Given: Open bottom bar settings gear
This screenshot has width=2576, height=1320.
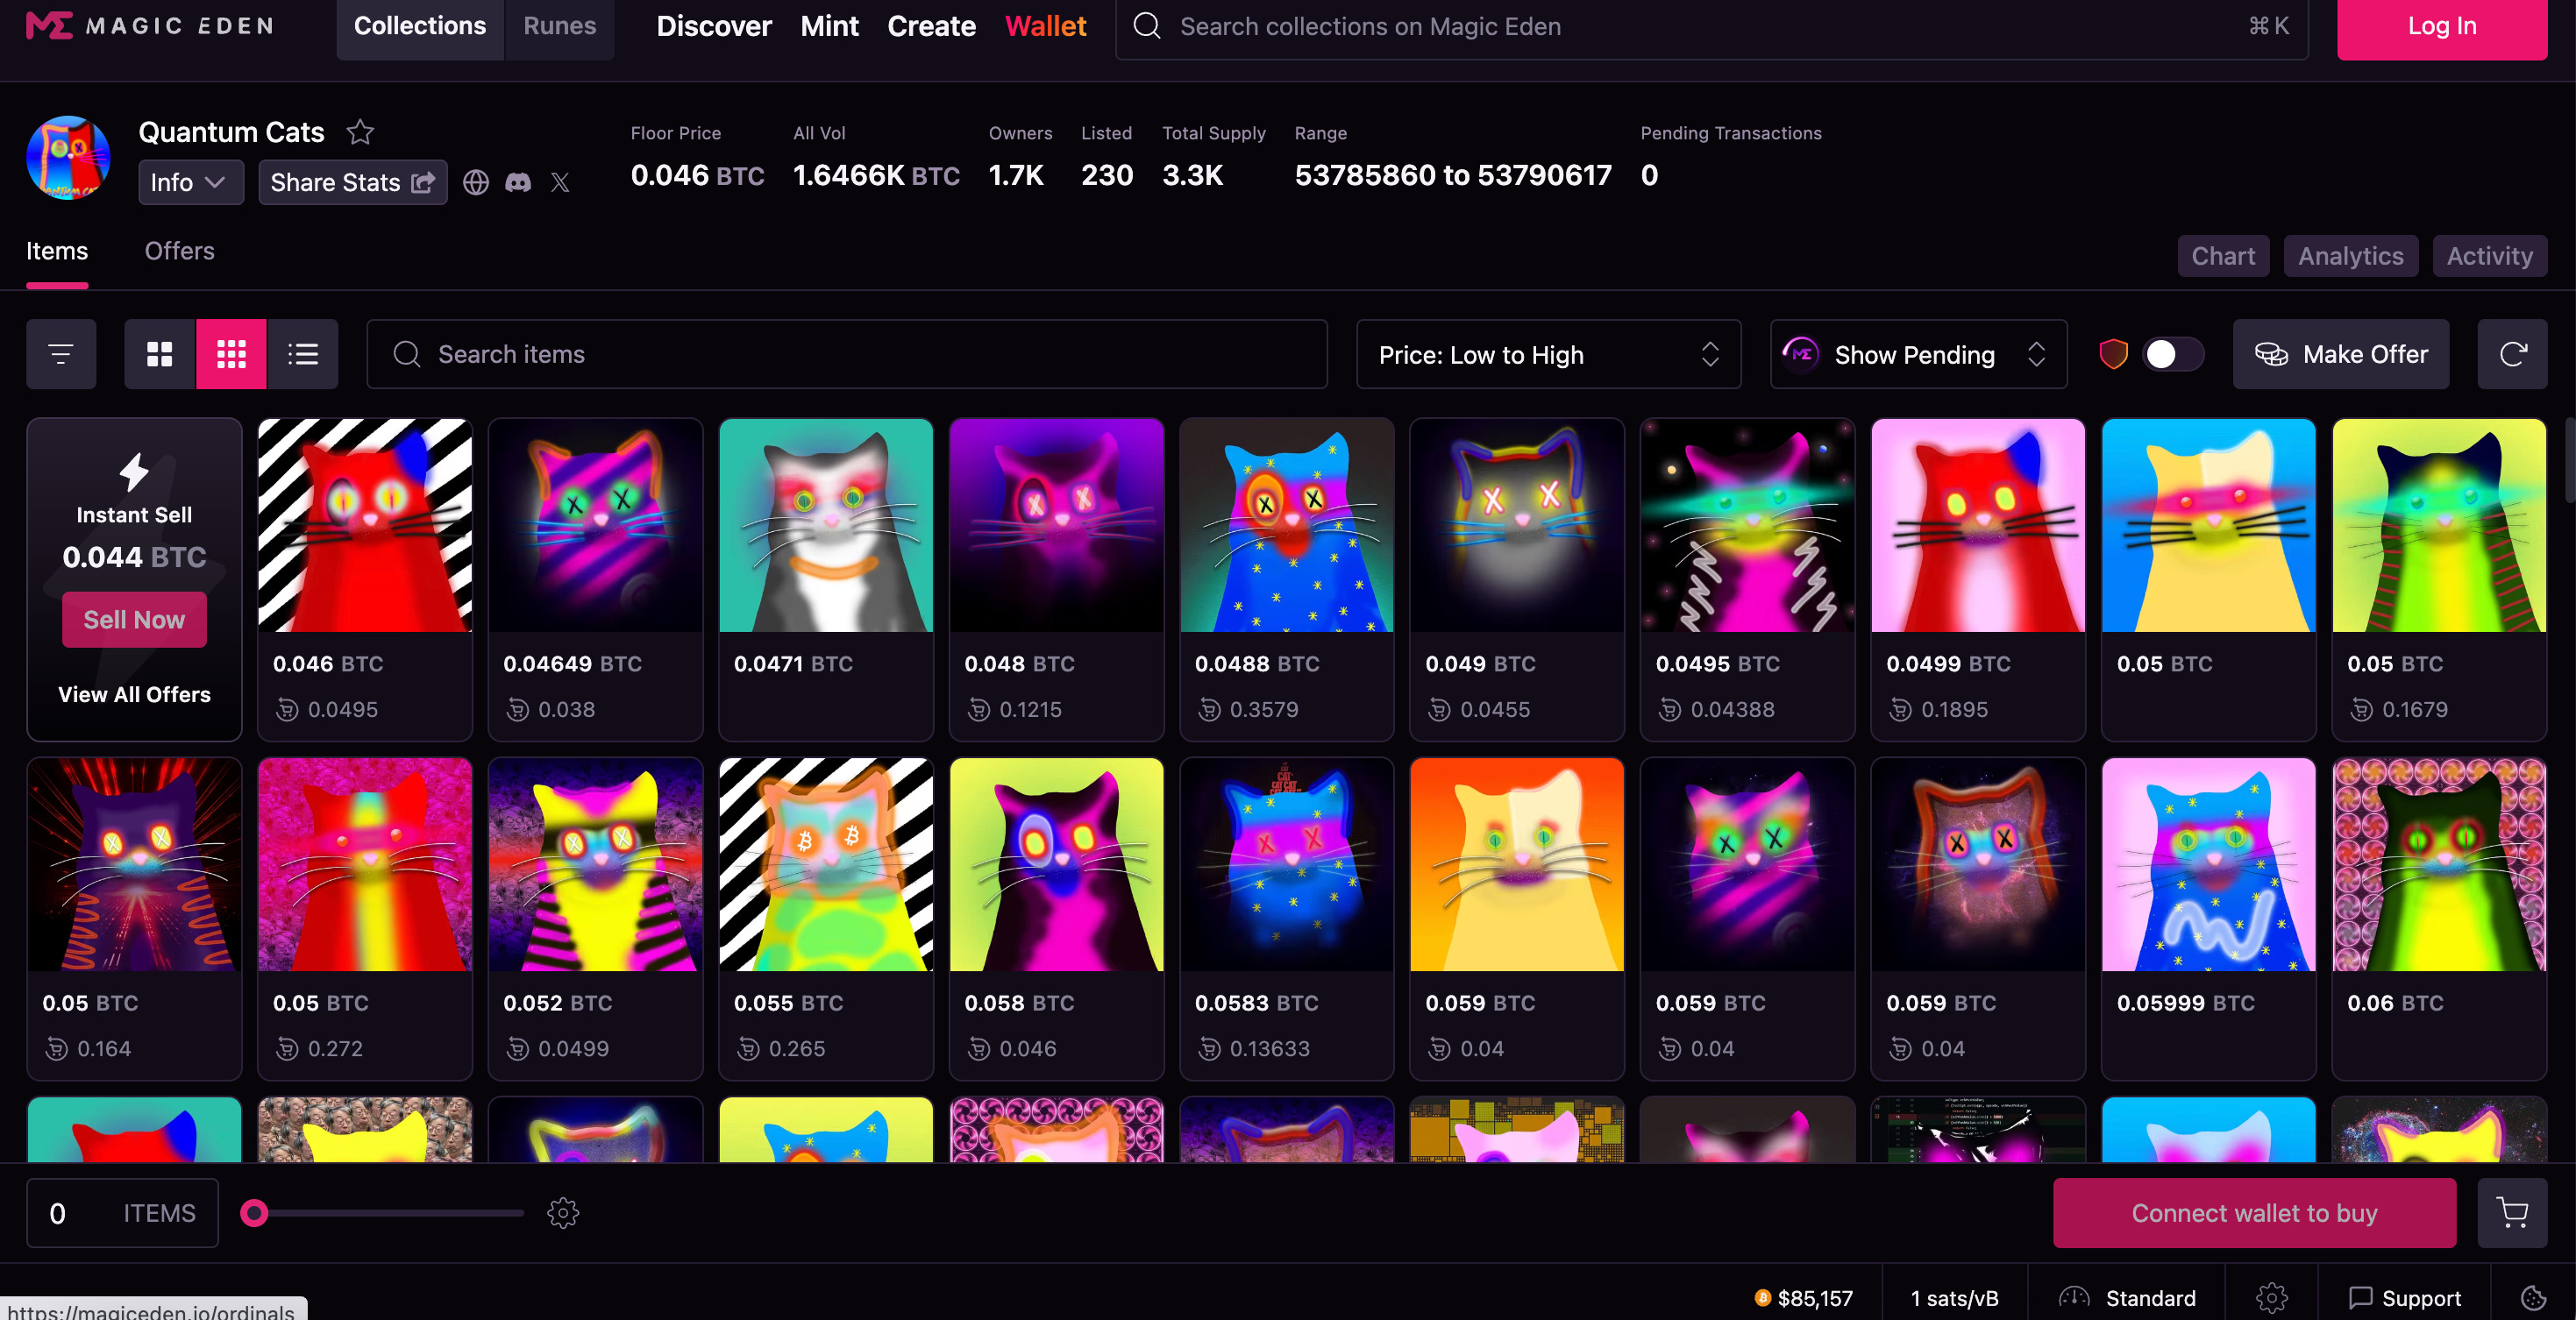Looking at the screenshot, I should pos(2272,1298).
